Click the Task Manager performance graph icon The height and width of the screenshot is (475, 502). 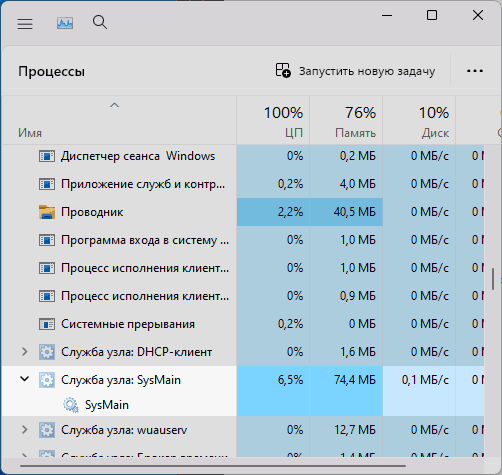pyautogui.click(x=65, y=23)
